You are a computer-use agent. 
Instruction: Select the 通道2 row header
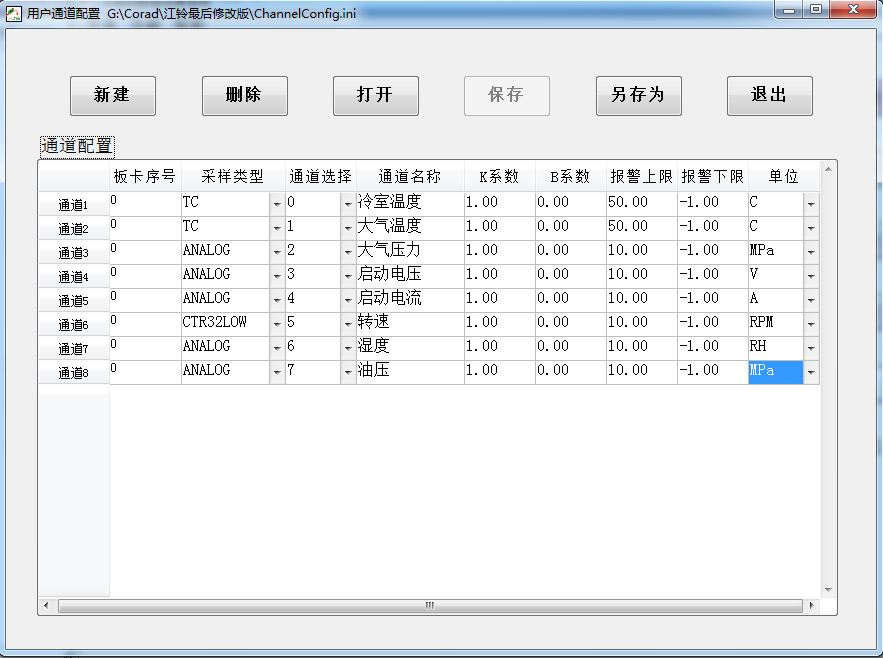74,229
